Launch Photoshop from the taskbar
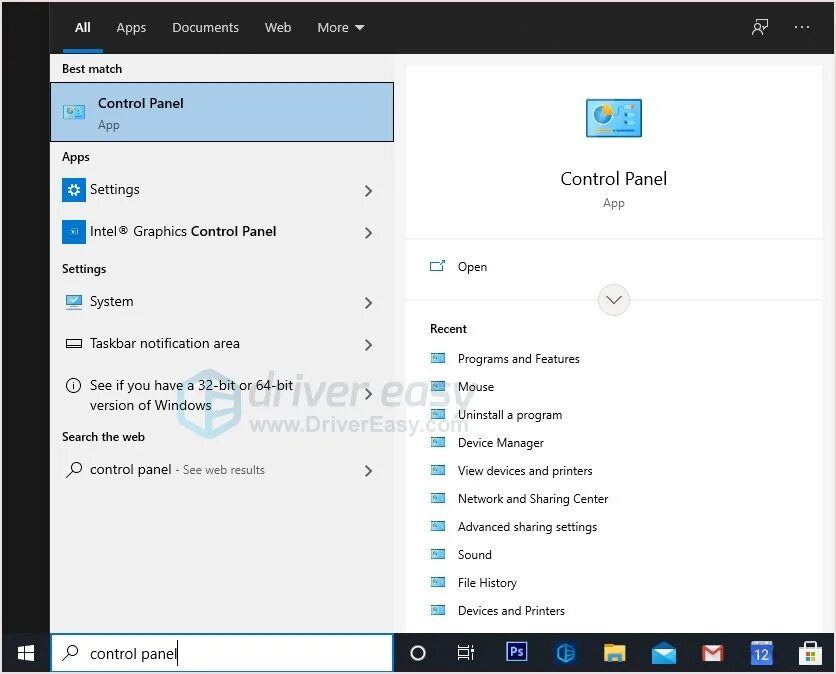Viewport: 836px width, 674px height. click(x=516, y=652)
